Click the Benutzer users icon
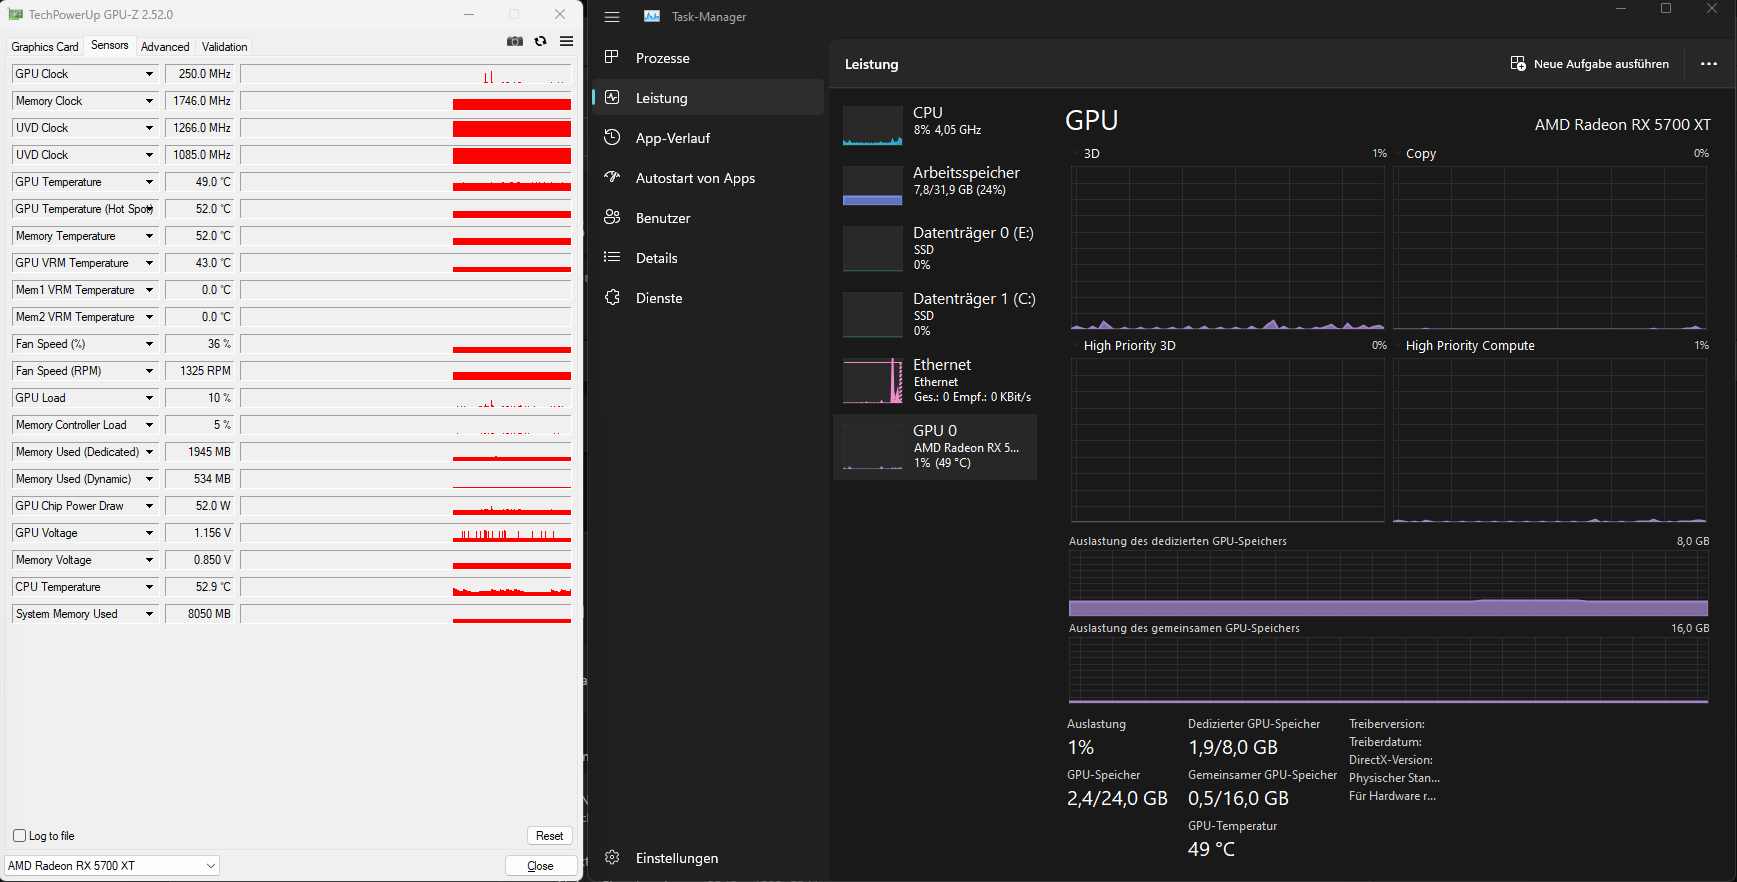 click(x=612, y=217)
